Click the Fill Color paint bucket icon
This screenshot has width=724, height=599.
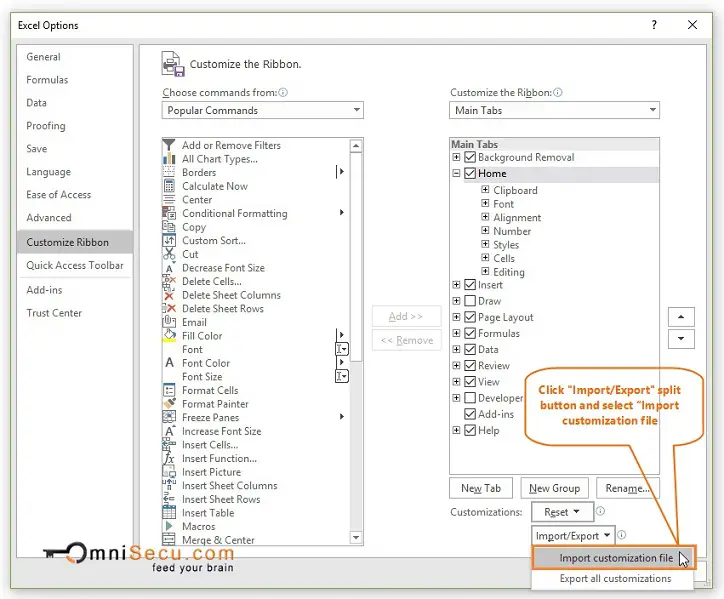click(169, 336)
